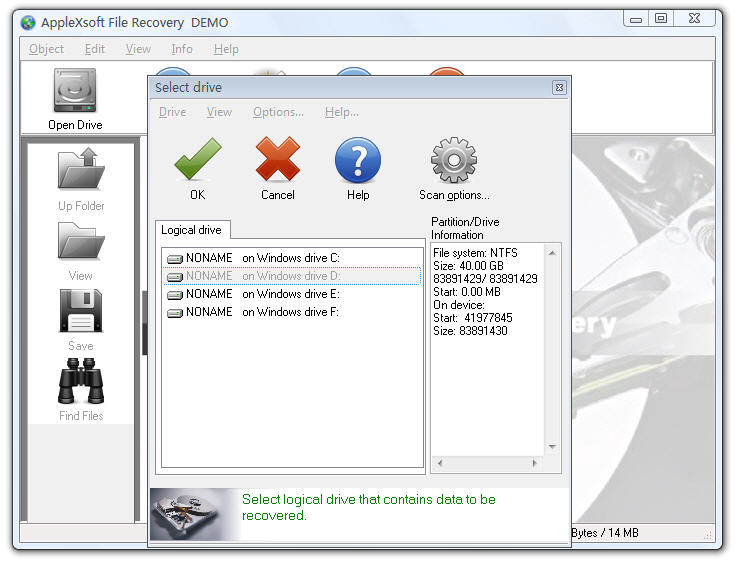Maximize the AppleXsoft File Recovery window

(661, 18)
